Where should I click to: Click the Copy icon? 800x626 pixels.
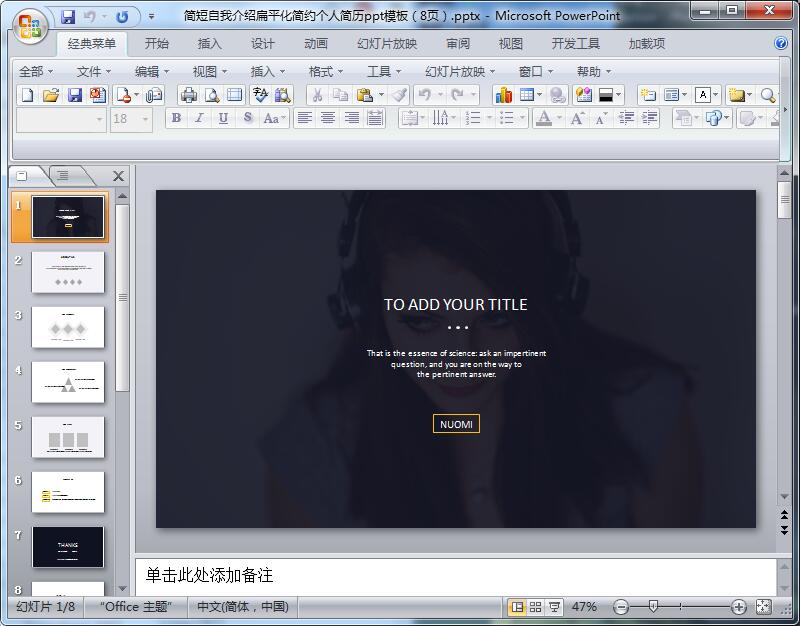(340, 95)
